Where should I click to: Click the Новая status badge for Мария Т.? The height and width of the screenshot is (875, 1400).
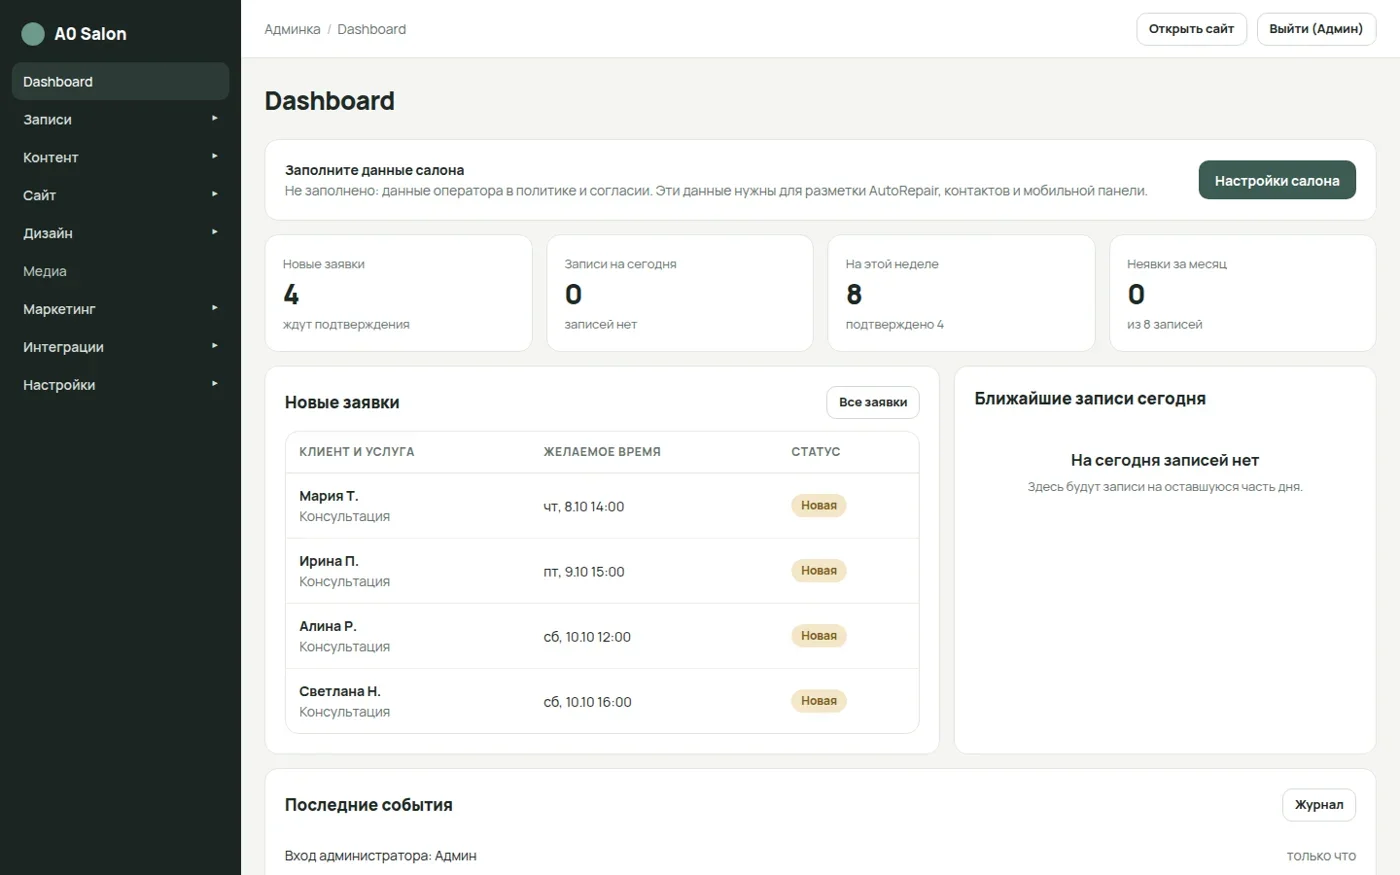(819, 505)
